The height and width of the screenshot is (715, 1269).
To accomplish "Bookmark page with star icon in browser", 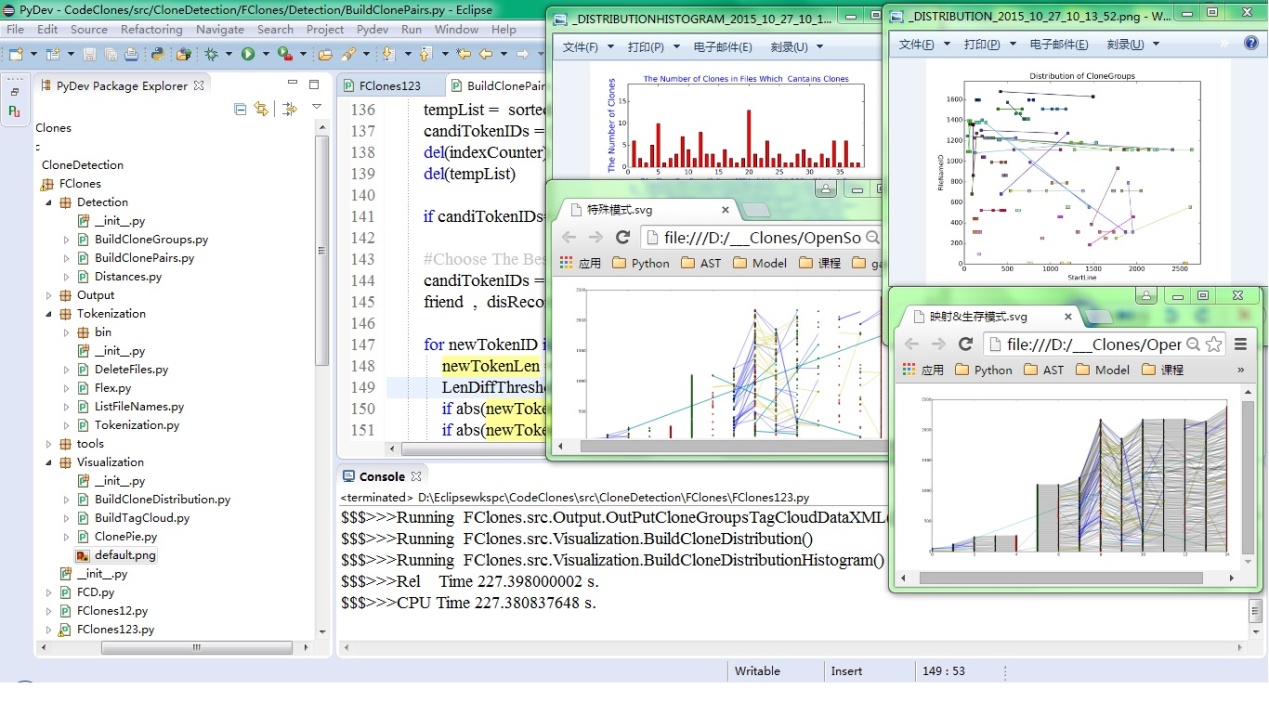I will (x=1213, y=344).
